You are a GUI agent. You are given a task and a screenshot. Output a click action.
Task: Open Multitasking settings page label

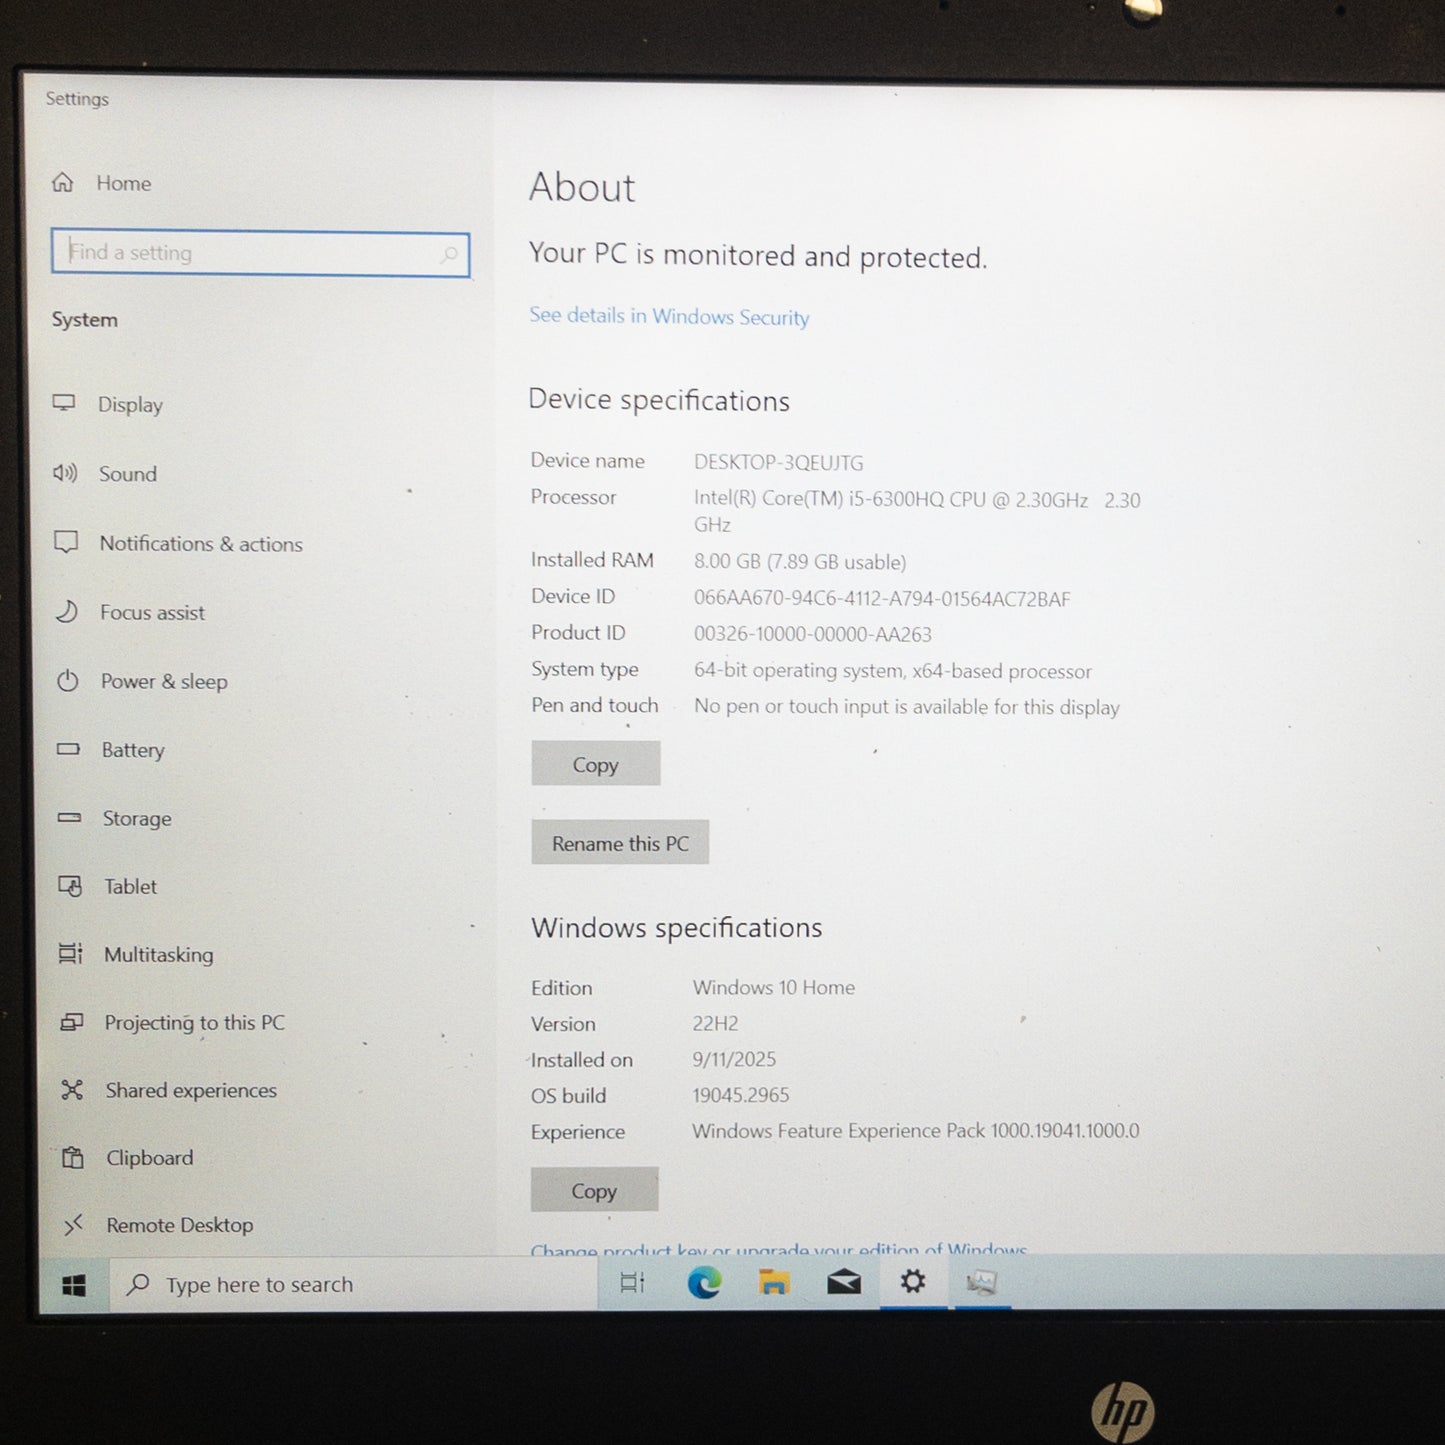coord(159,955)
